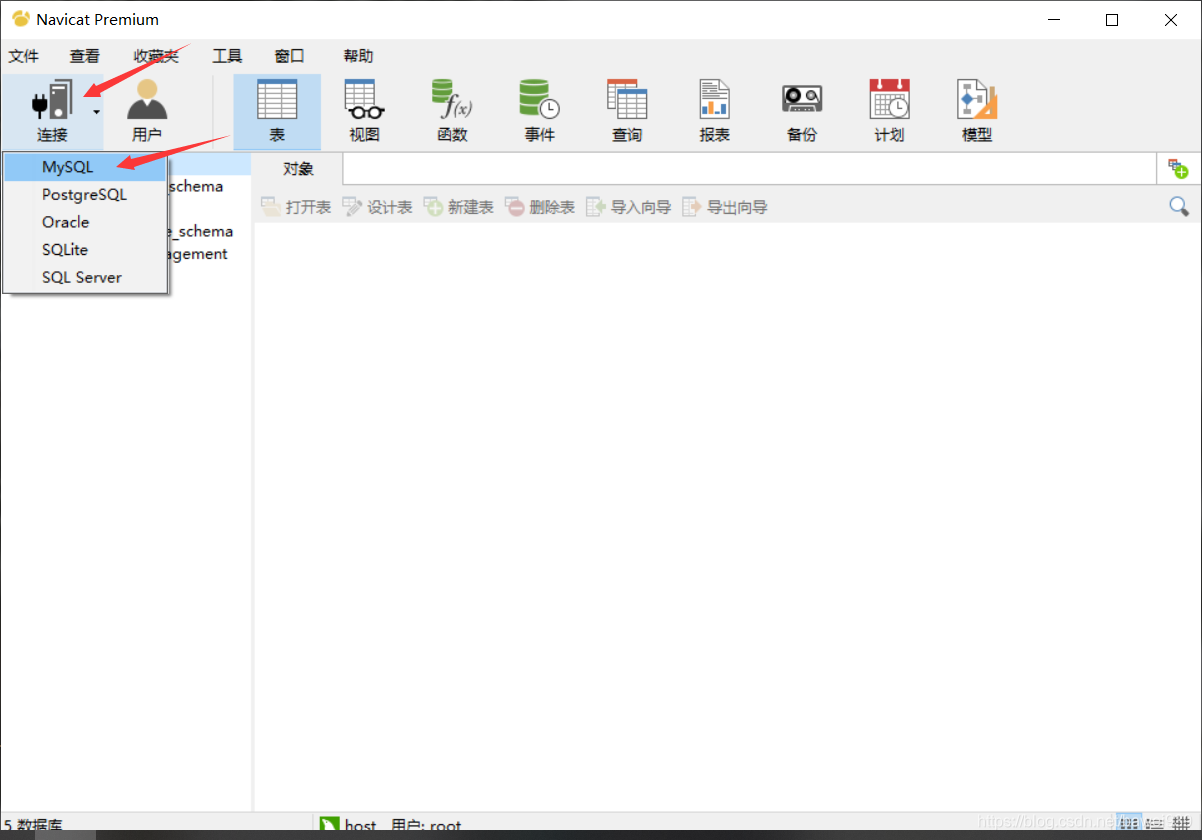Click the 新建表 new table button
Screen dimensions: 1202x840
point(459,207)
